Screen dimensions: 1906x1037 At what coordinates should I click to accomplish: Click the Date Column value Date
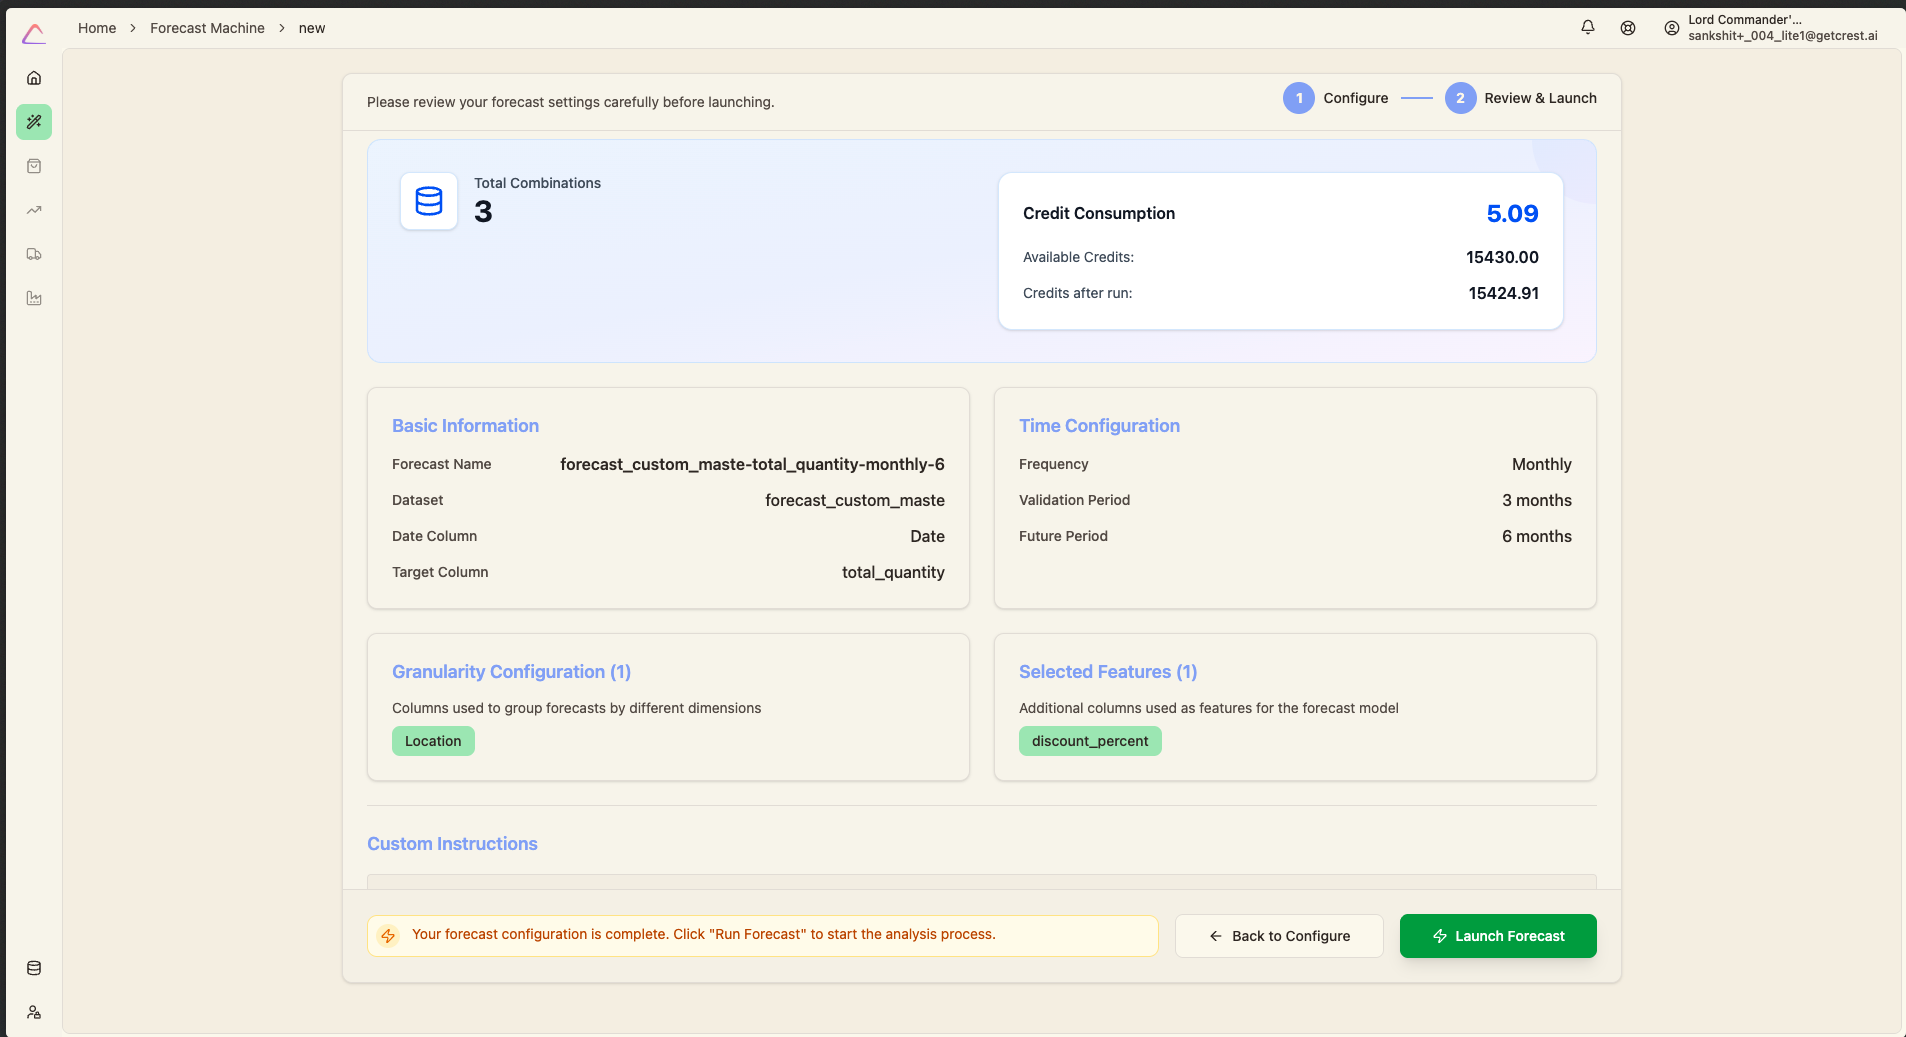pos(927,536)
